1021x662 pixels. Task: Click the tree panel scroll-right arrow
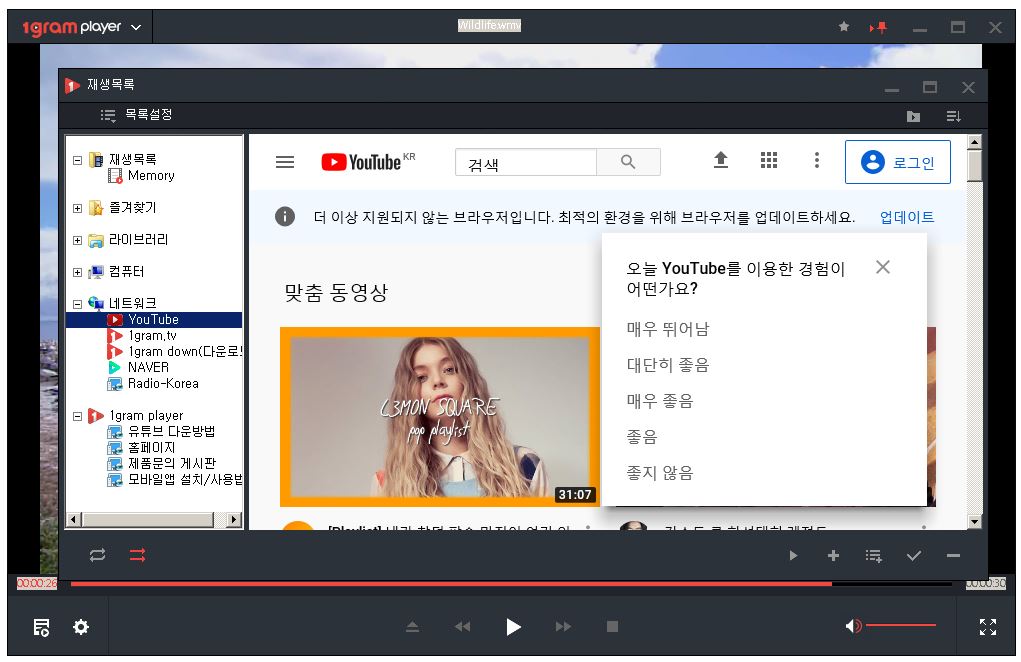pyautogui.click(x=234, y=519)
